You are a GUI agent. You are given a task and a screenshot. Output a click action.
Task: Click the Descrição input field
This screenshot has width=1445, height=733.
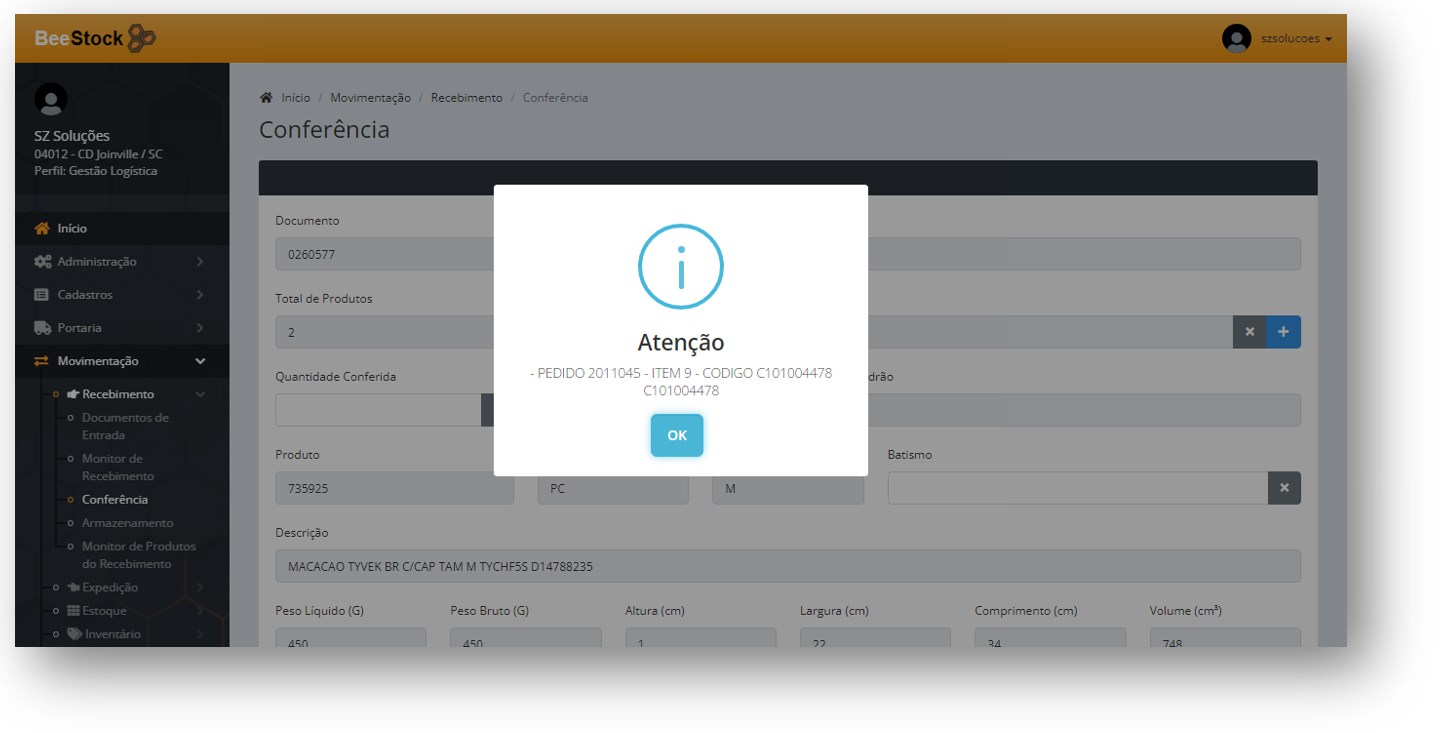pos(787,566)
